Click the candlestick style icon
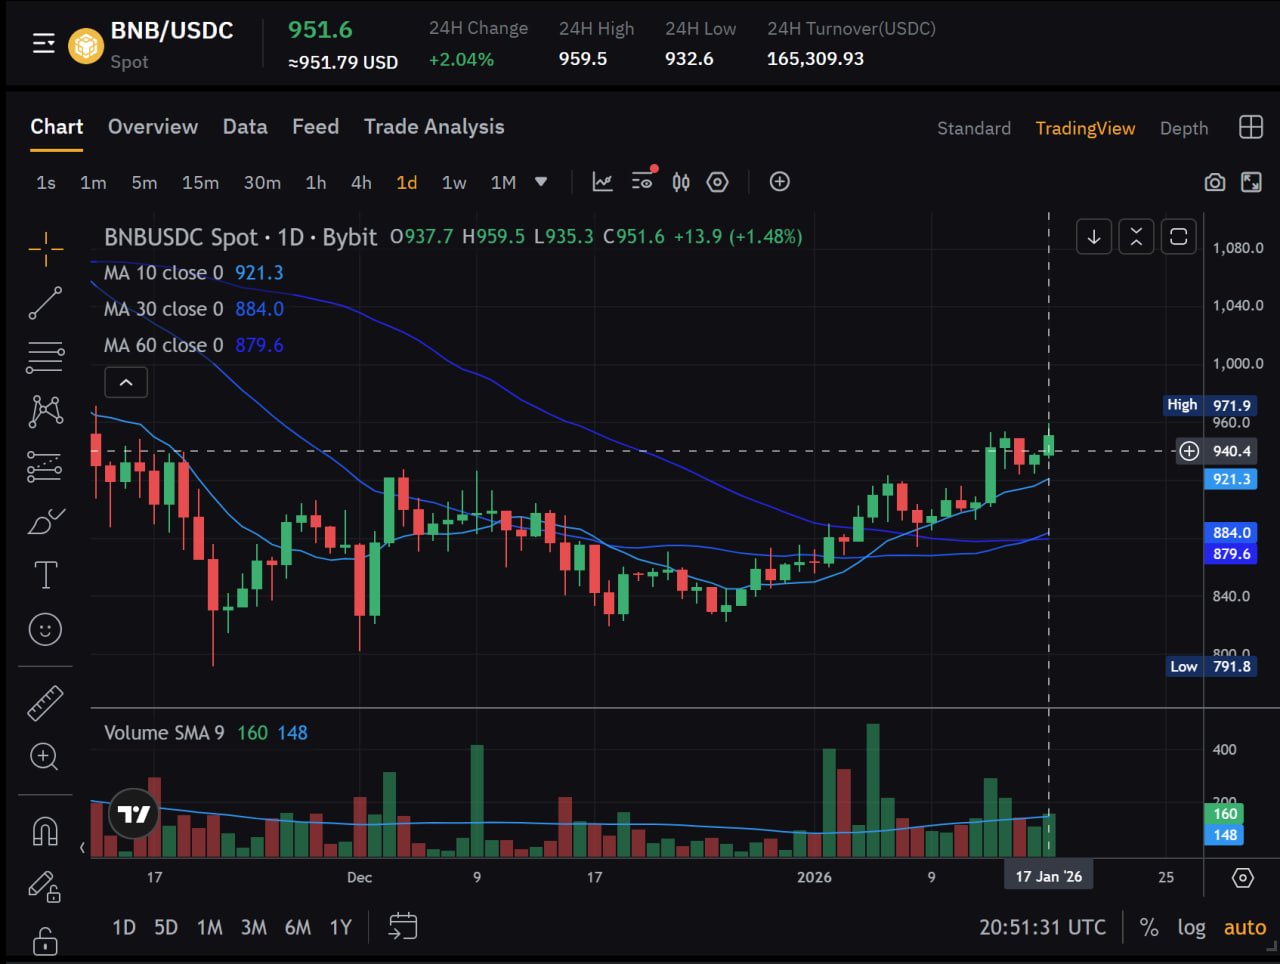1280x964 pixels. tap(681, 182)
